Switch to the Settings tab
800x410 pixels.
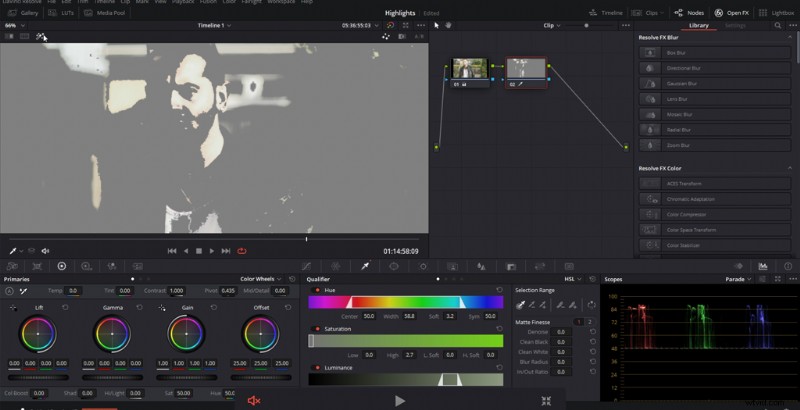pos(735,25)
